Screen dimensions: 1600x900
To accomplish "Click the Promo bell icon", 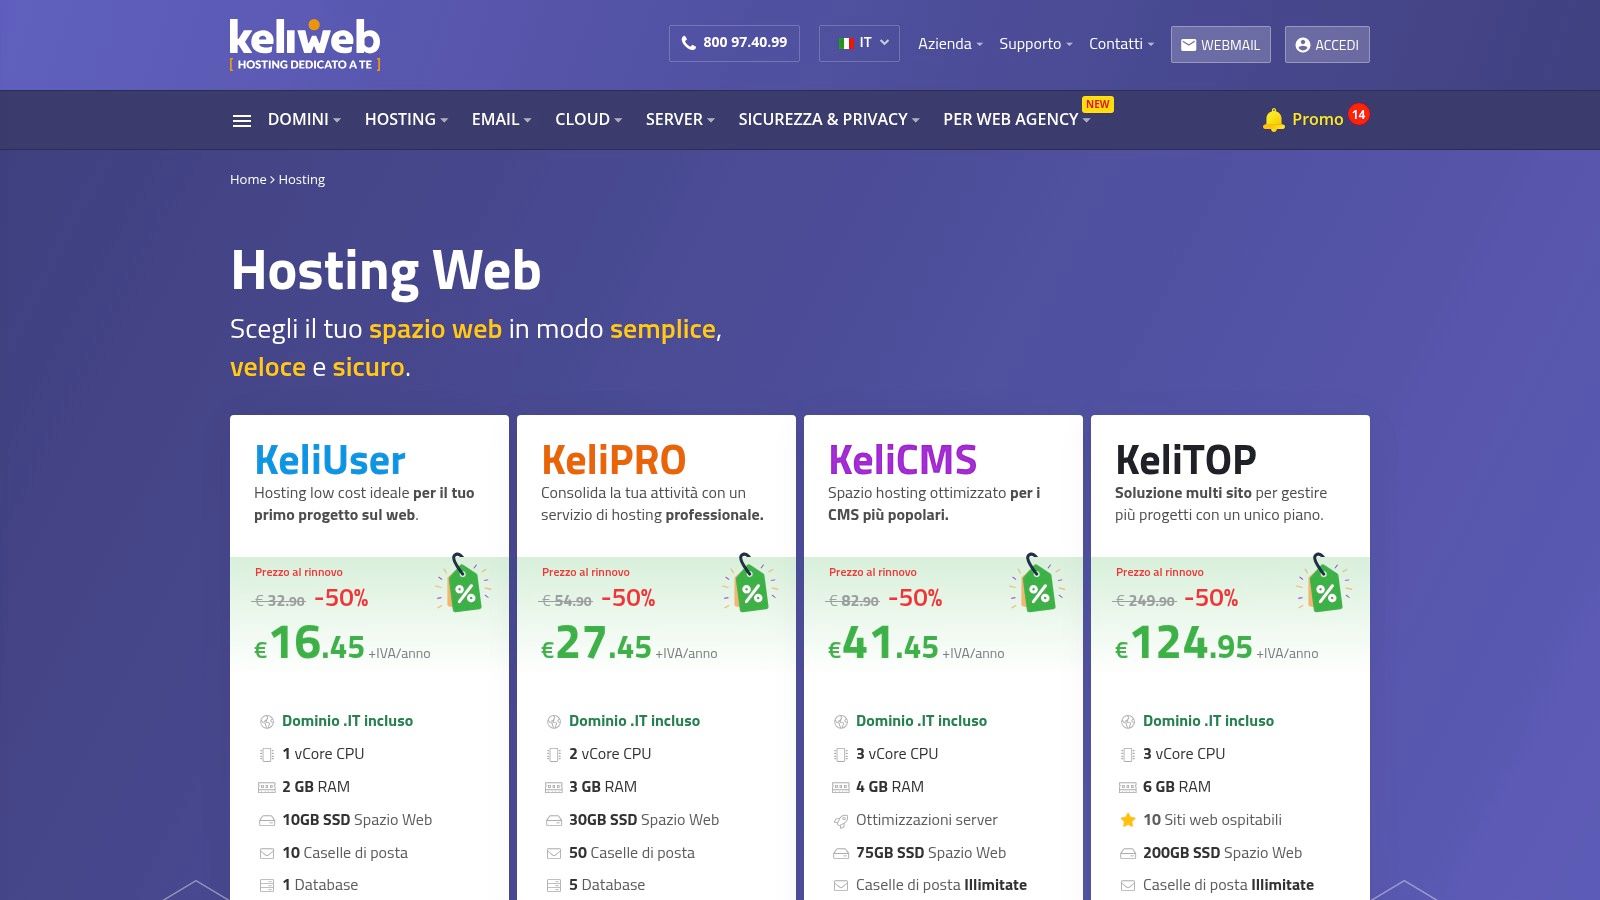I will coord(1274,118).
